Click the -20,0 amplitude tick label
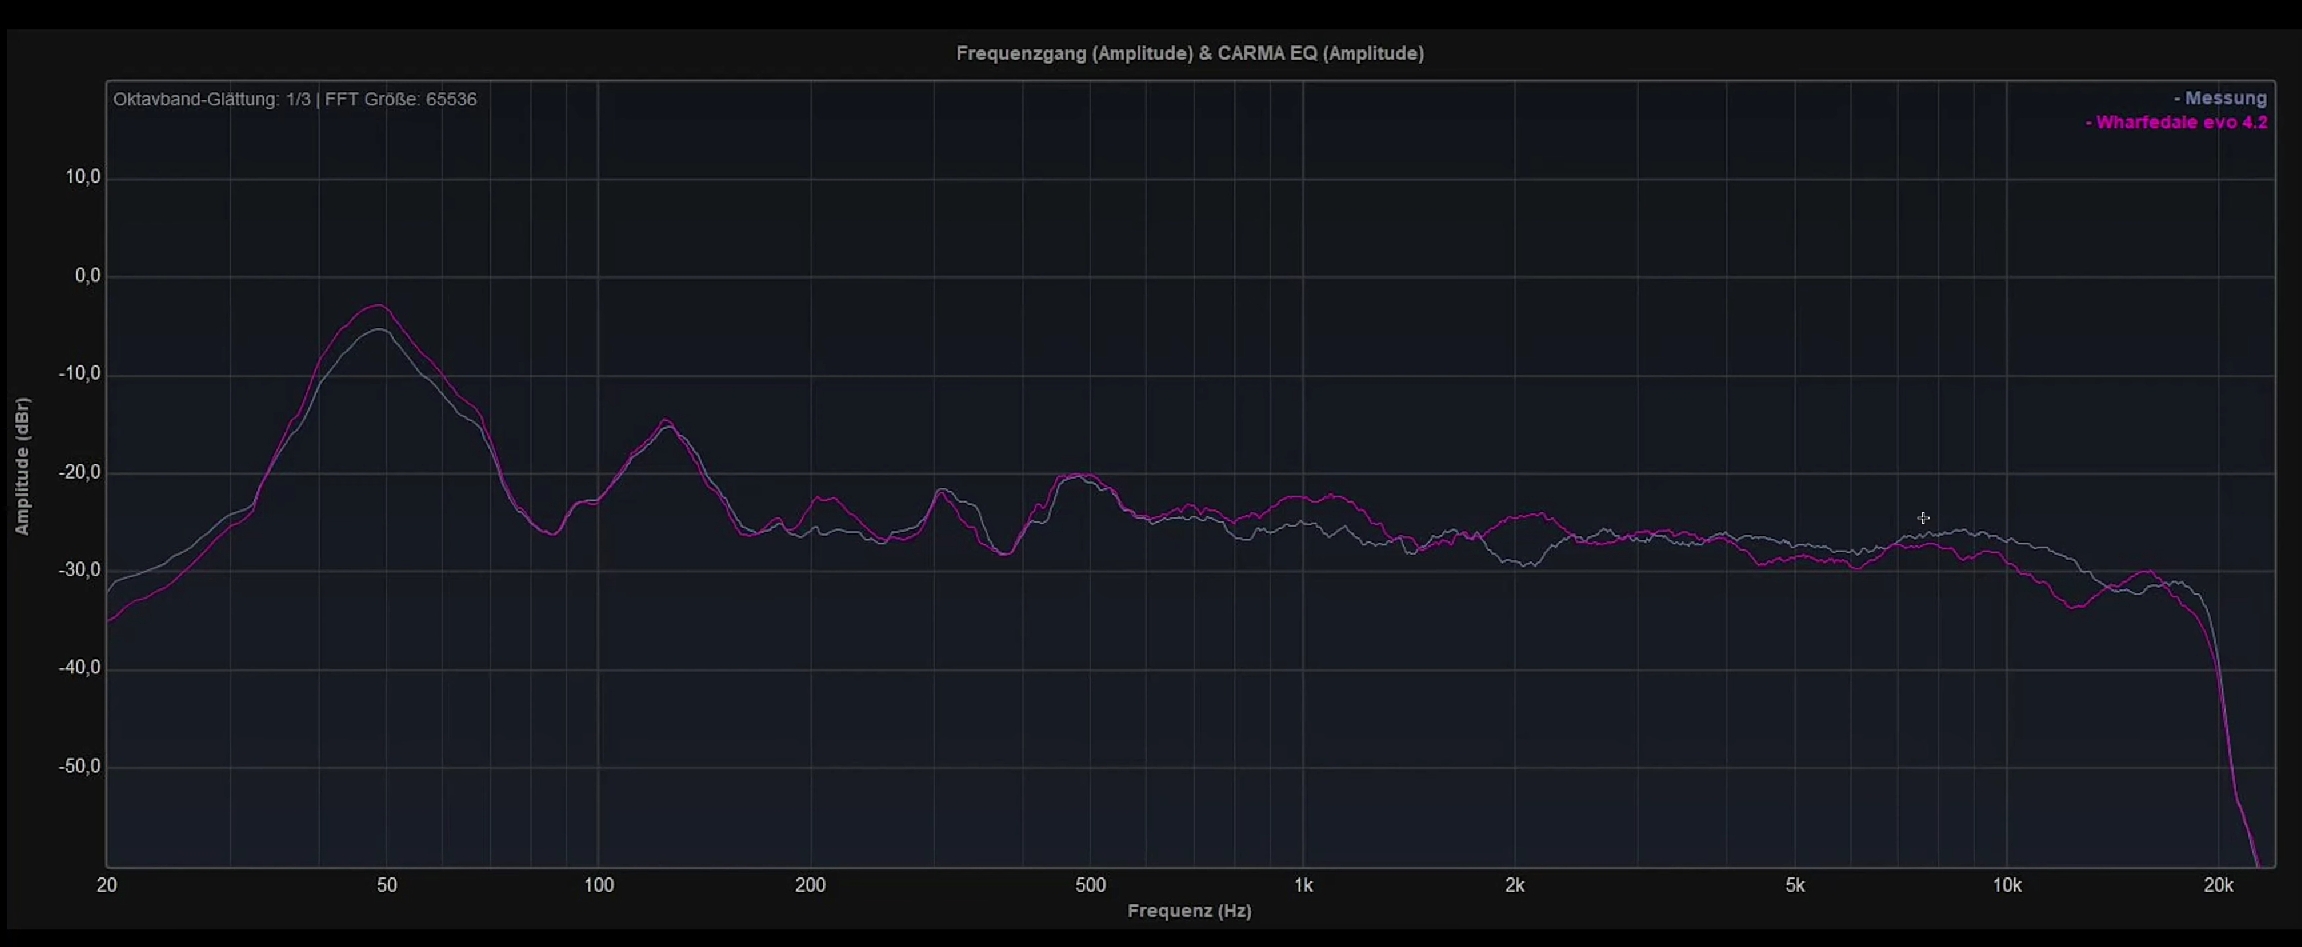The height and width of the screenshot is (947, 2302). 80,472
